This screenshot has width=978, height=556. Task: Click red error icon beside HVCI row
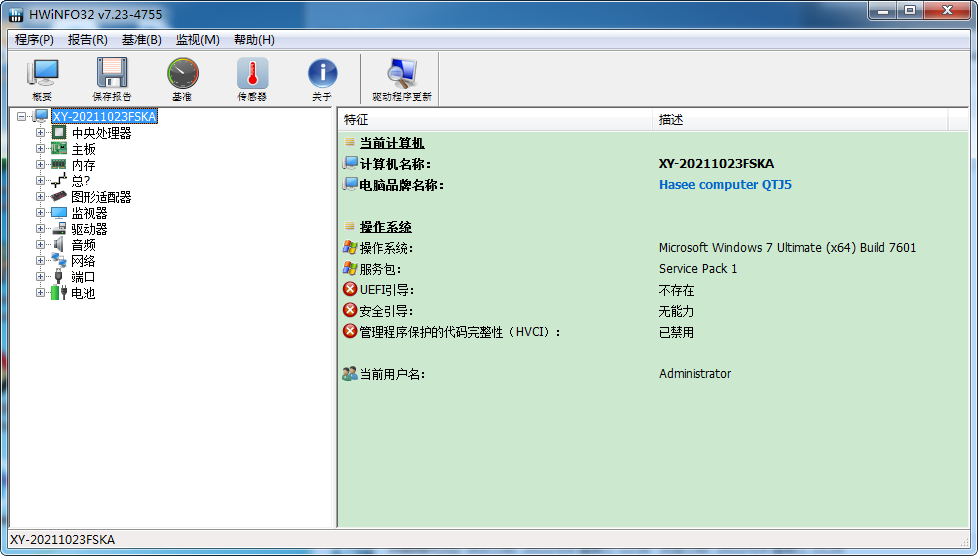[350, 331]
